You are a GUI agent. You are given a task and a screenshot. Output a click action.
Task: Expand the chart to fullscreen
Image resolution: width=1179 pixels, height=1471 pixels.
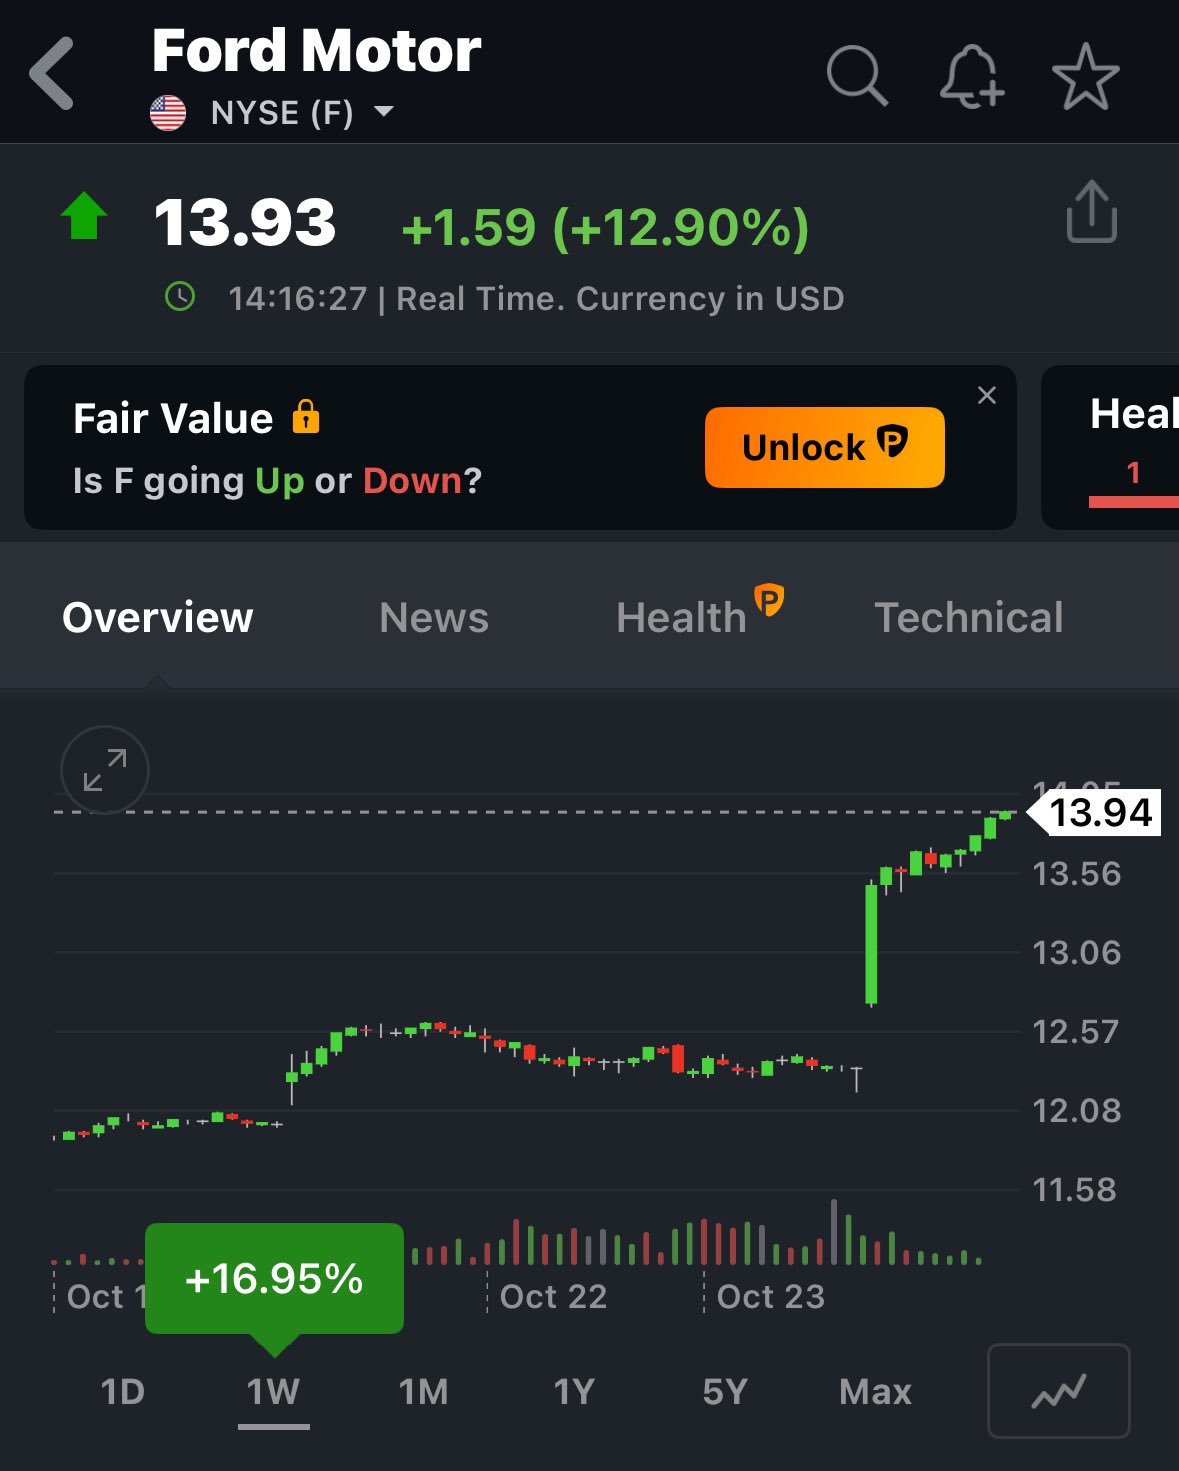pyautogui.click(x=105, y=770)
